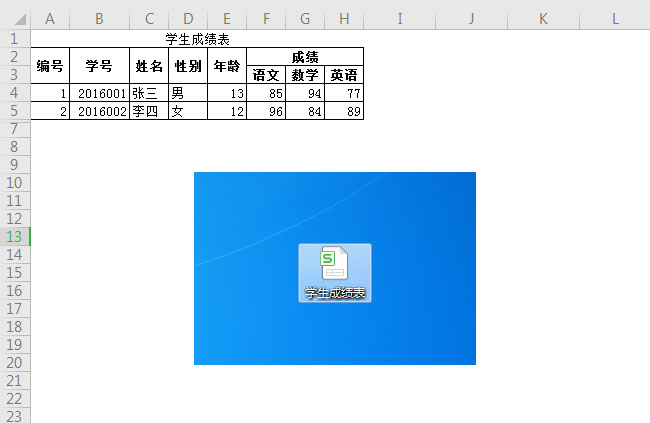The width and height of the screenshot is (650, 423).
Task: Select the 数学 score 94 cell
Action: 305,93
